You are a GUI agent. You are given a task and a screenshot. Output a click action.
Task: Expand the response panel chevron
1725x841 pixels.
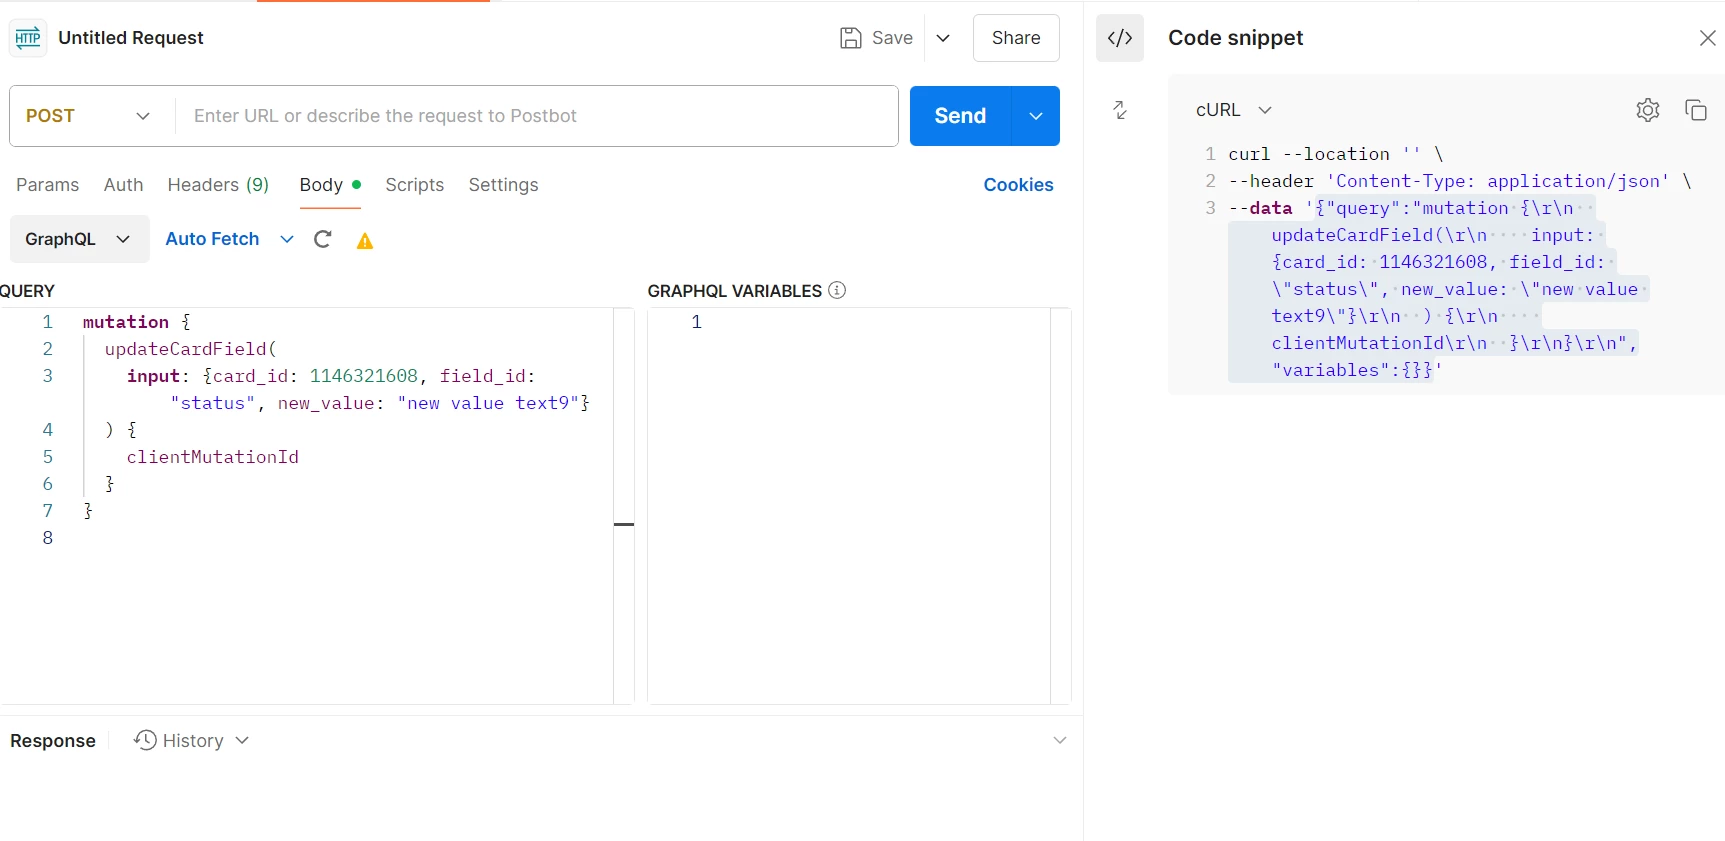tap(1060, 740)
